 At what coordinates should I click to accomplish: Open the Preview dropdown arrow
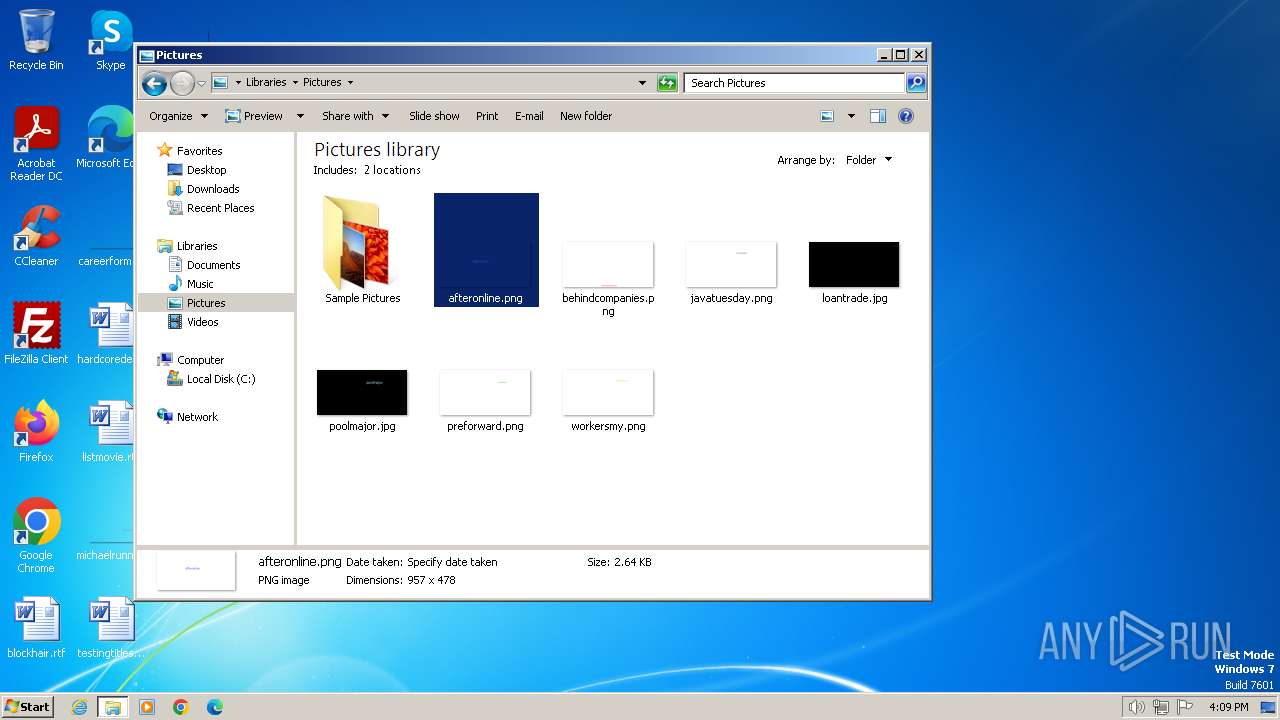pos(299,116)
